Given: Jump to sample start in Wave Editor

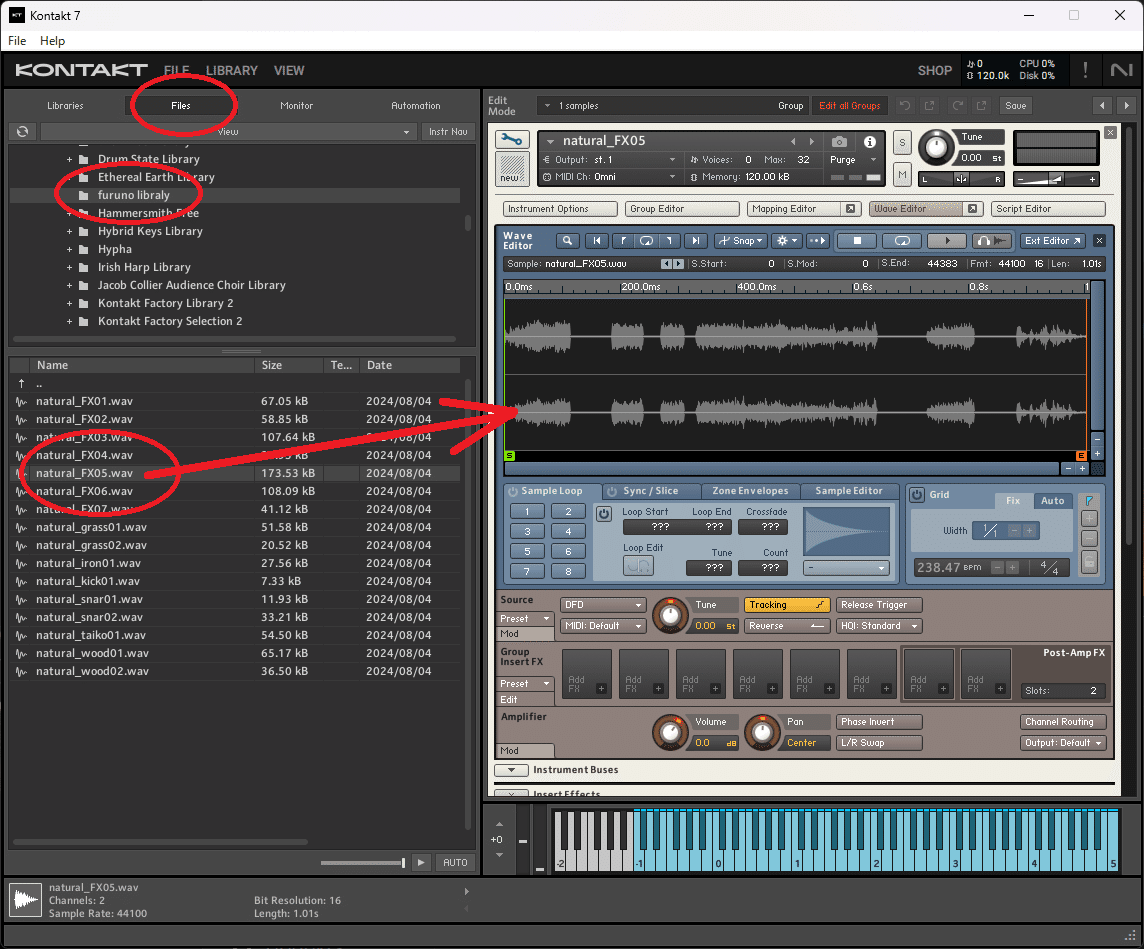Looking at the screenshot, I should coord(597,241).
